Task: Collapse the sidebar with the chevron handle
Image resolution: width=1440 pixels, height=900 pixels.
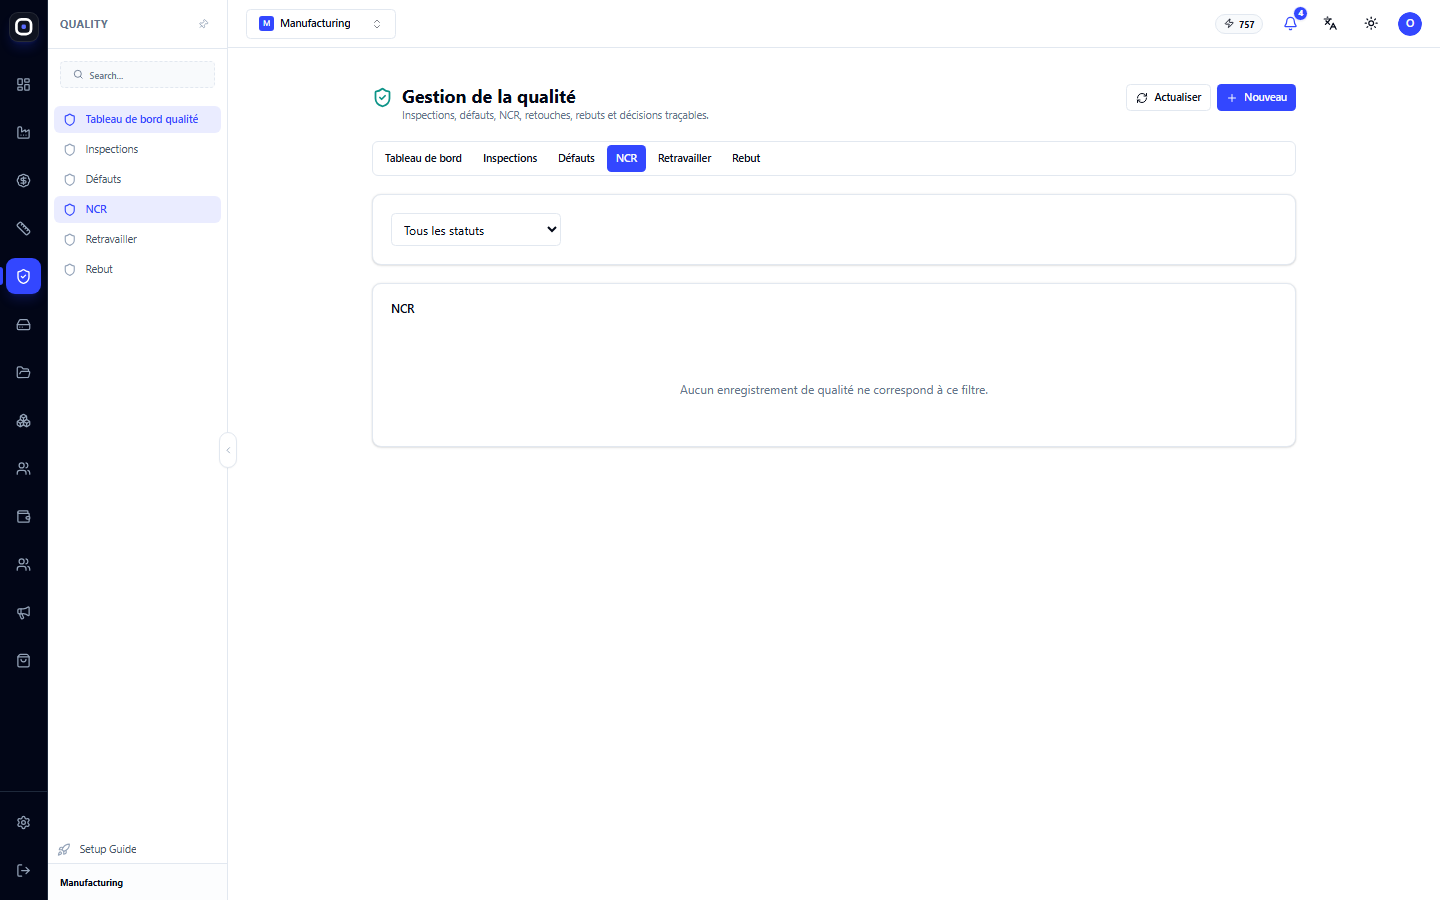Action: coord(228,450)
